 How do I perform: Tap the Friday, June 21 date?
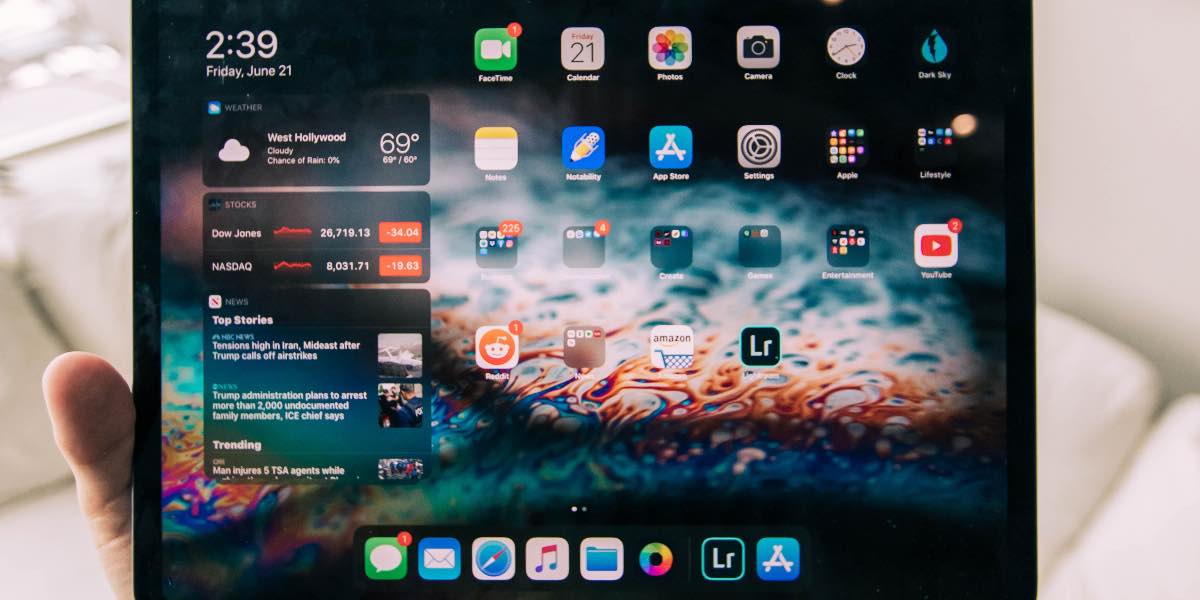point(249,72)
